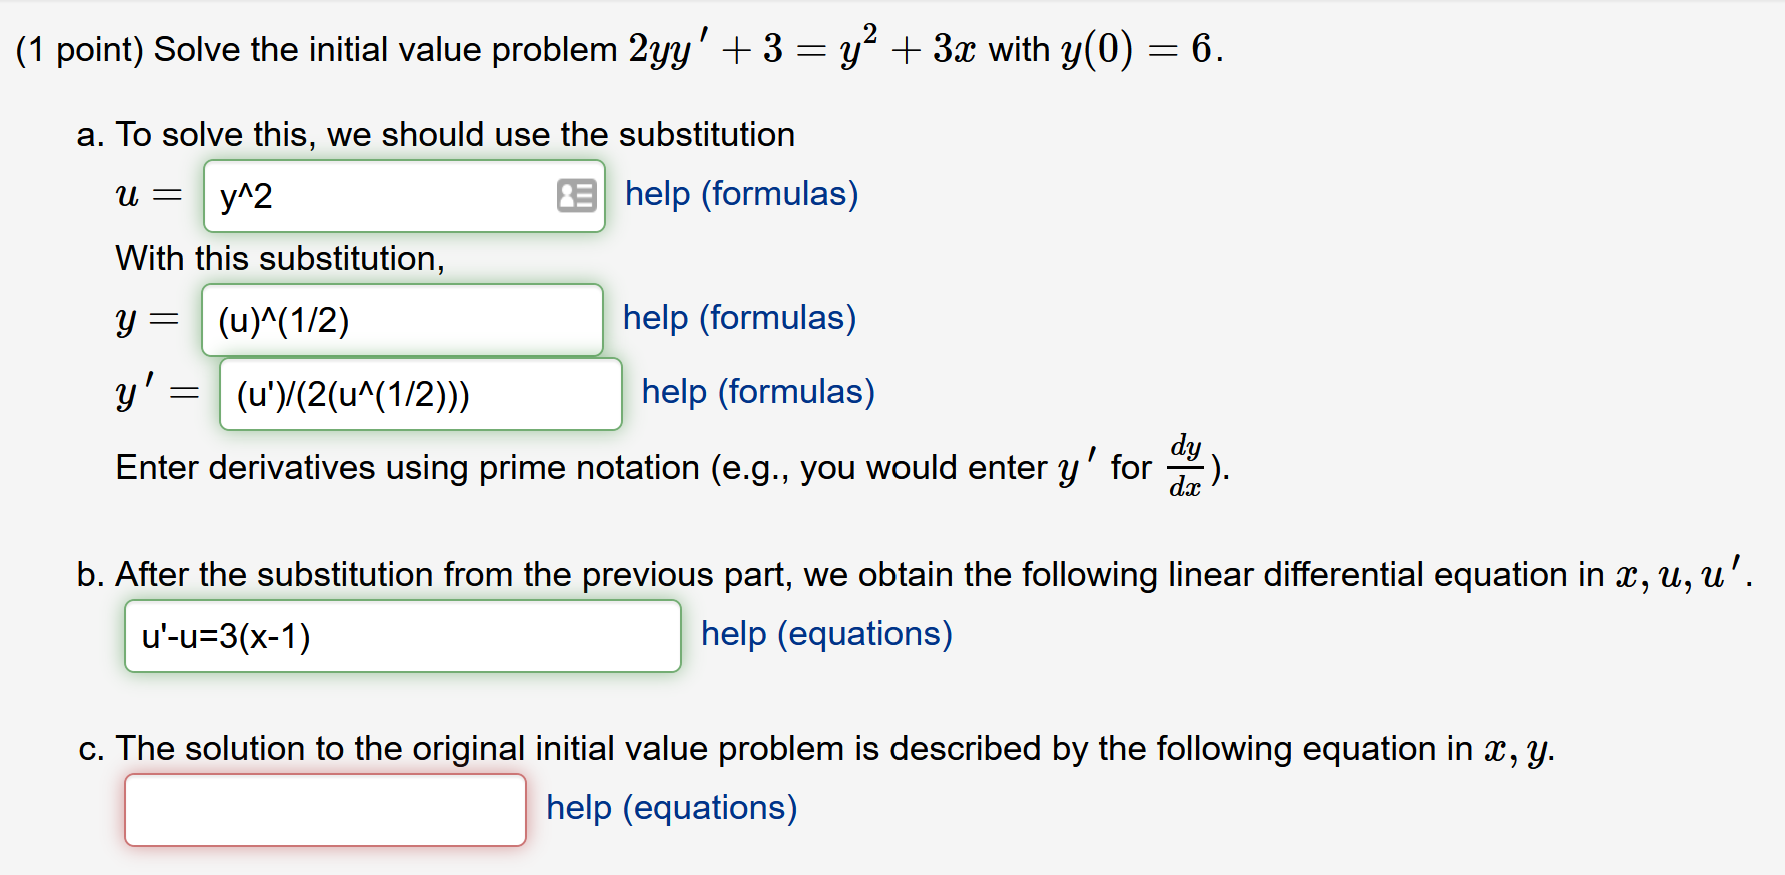Open help (equations) in part c
The height and width of the screenshot is (875, 1785).
point(671,807)
